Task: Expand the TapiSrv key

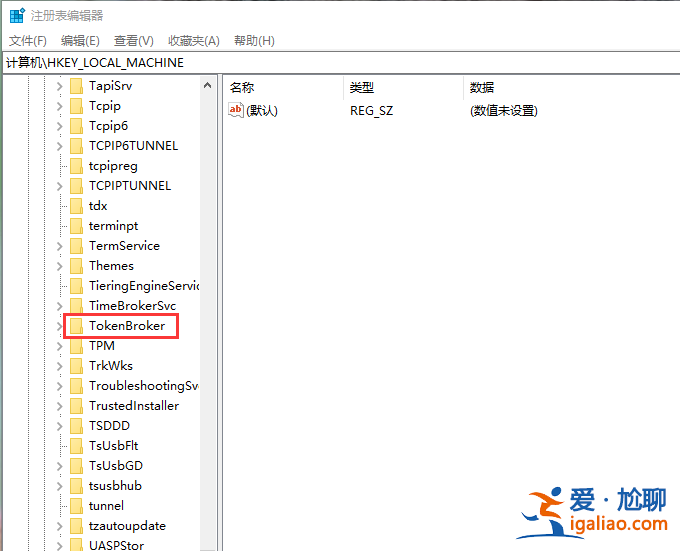Action: pyautogui.click(x=59, y=86)
